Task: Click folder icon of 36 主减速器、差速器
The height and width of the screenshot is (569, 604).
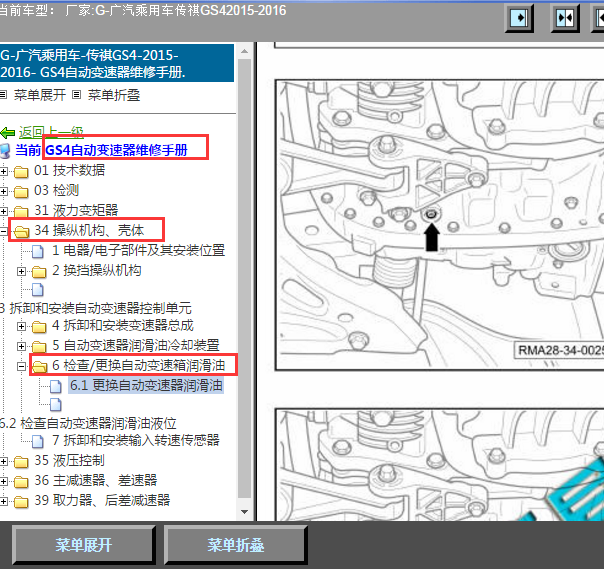Action: pos(21,482)
